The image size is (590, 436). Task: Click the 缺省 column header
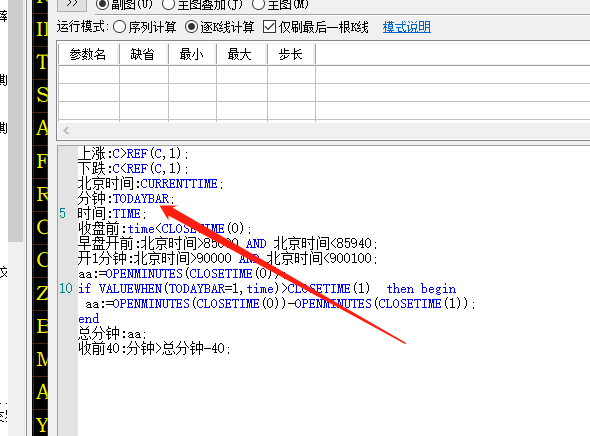tap(143, 55)
